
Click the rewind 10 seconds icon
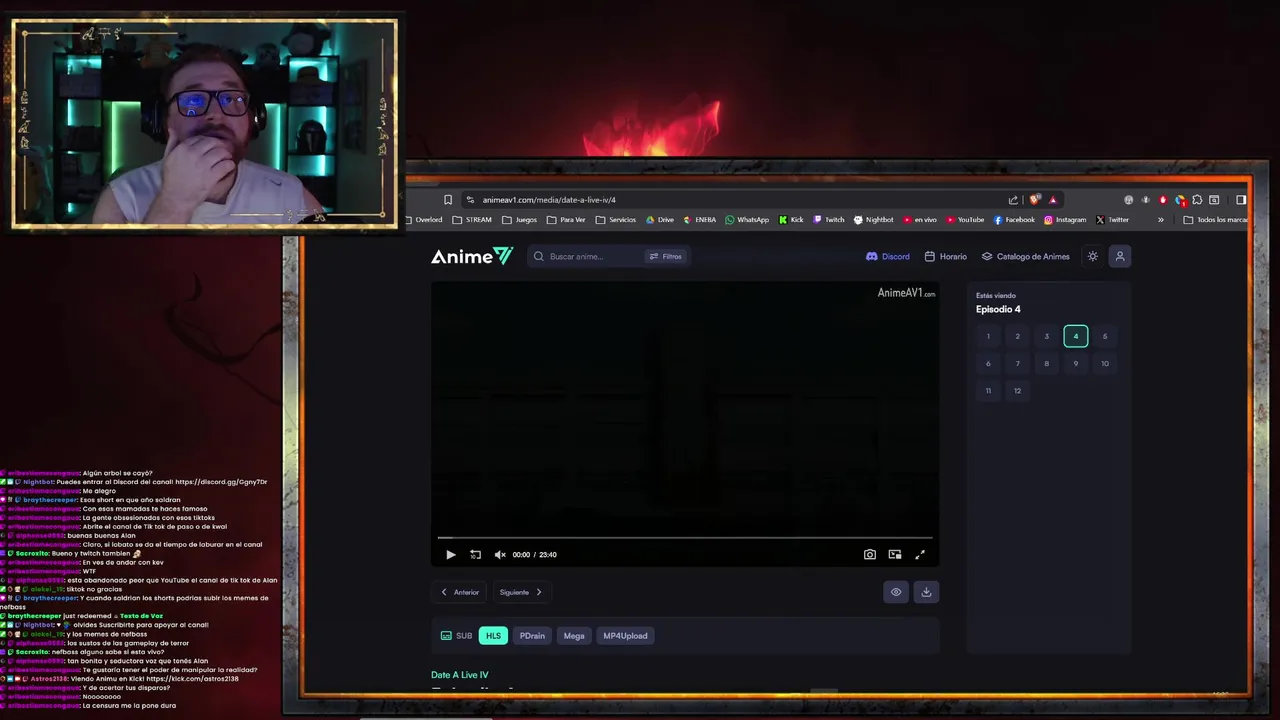click(475, 554)
